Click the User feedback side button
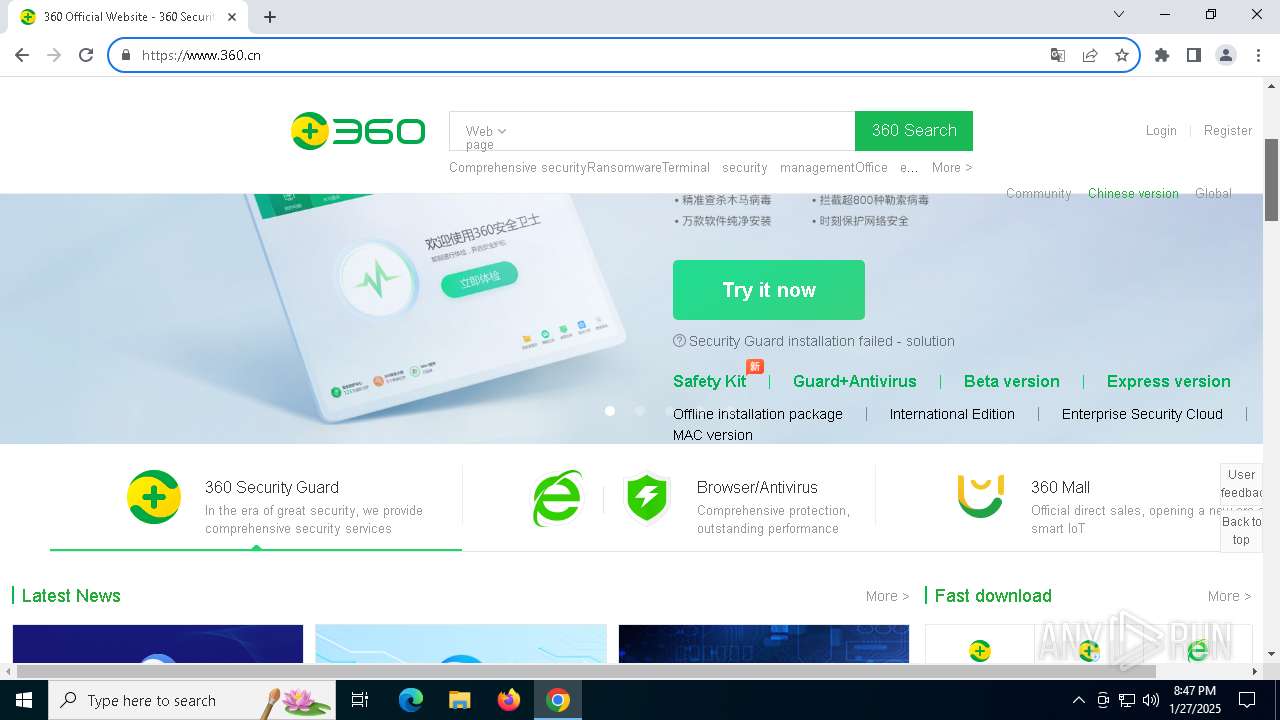The width and height of the screenshot is (1280, 720). [x=1241, y=484]
